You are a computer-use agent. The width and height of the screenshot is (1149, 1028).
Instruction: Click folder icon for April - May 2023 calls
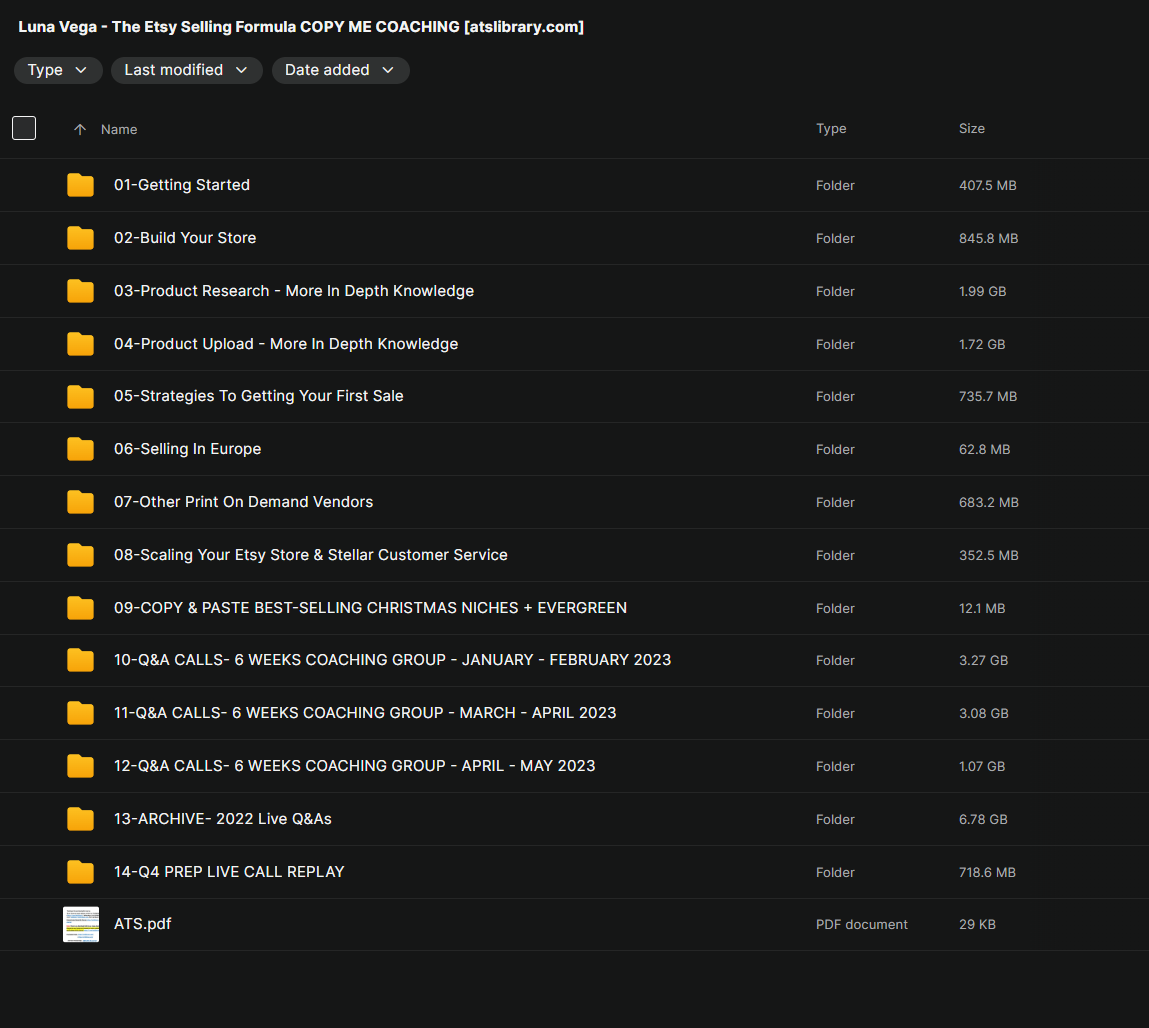pyautogui.click(x=81, y=766)
